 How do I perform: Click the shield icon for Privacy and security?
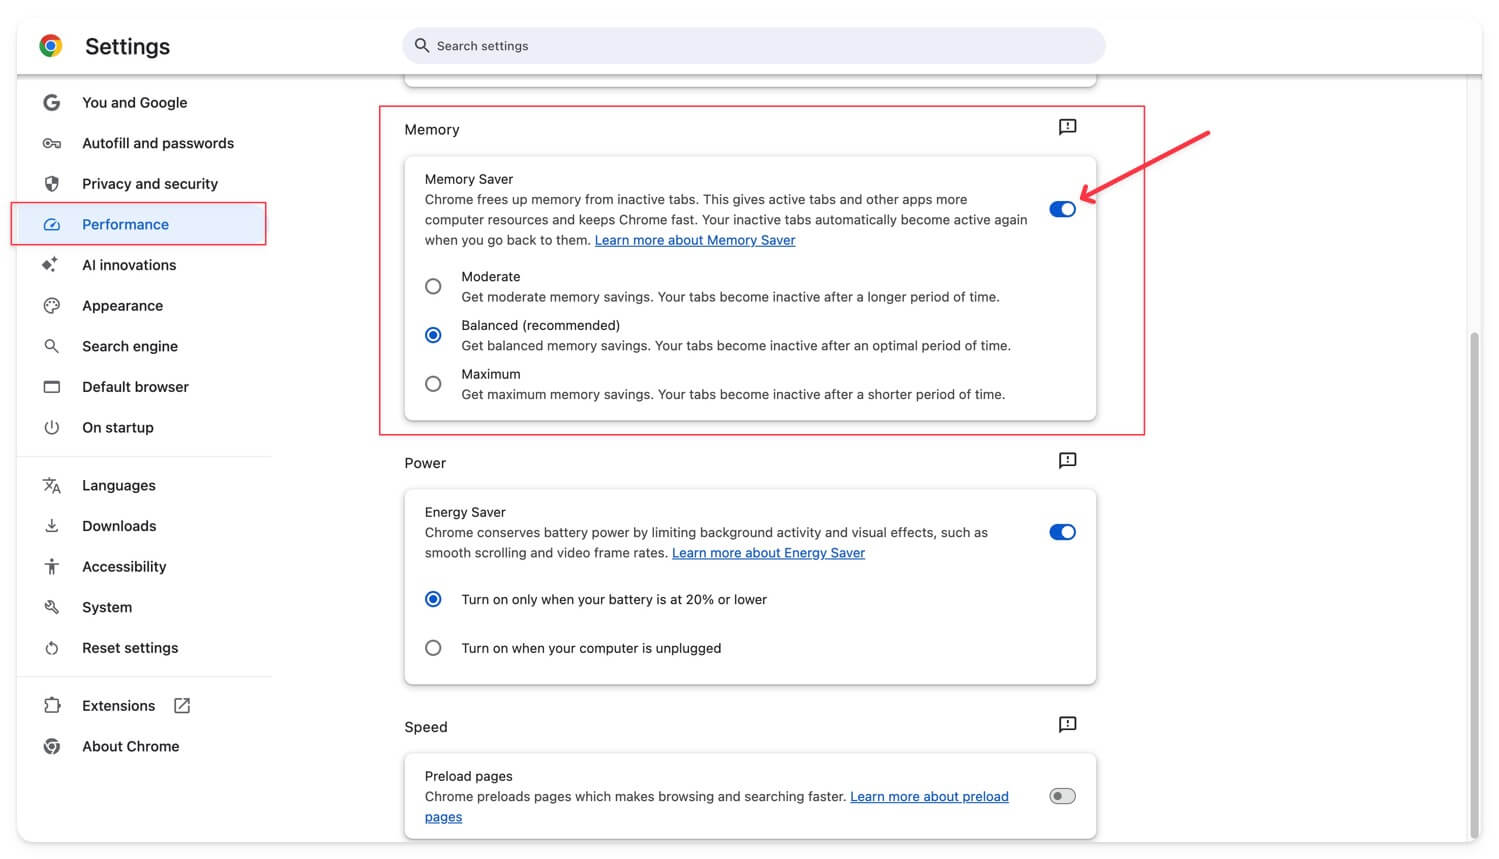pyautogui.click(x=52, y=184)
